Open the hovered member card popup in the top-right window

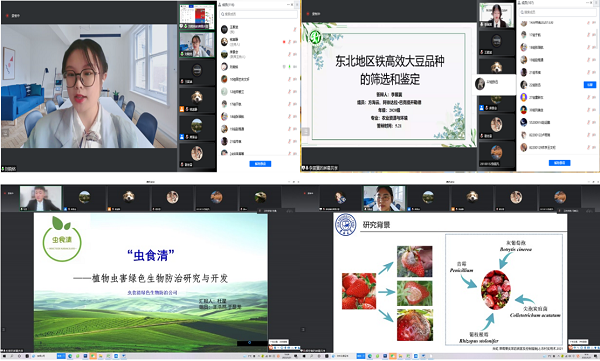coord(494,83)
